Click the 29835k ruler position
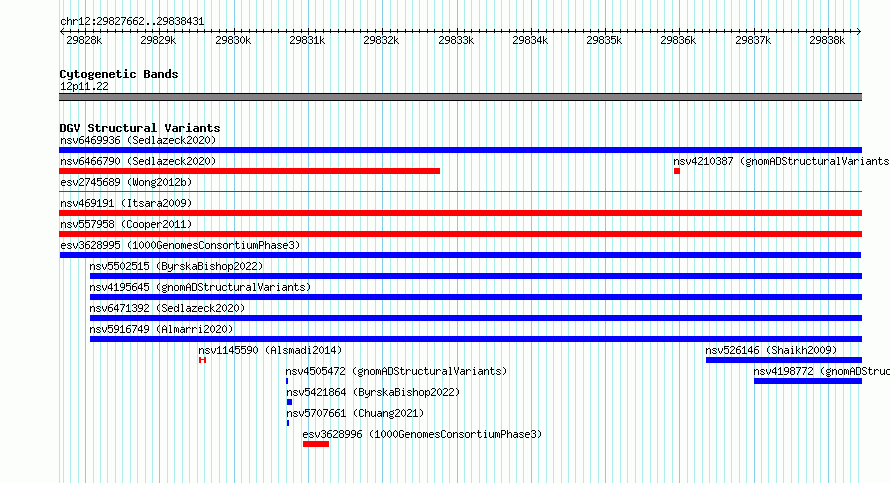The height and width of the screenshot is (483, 890). [x=604, y=40]
